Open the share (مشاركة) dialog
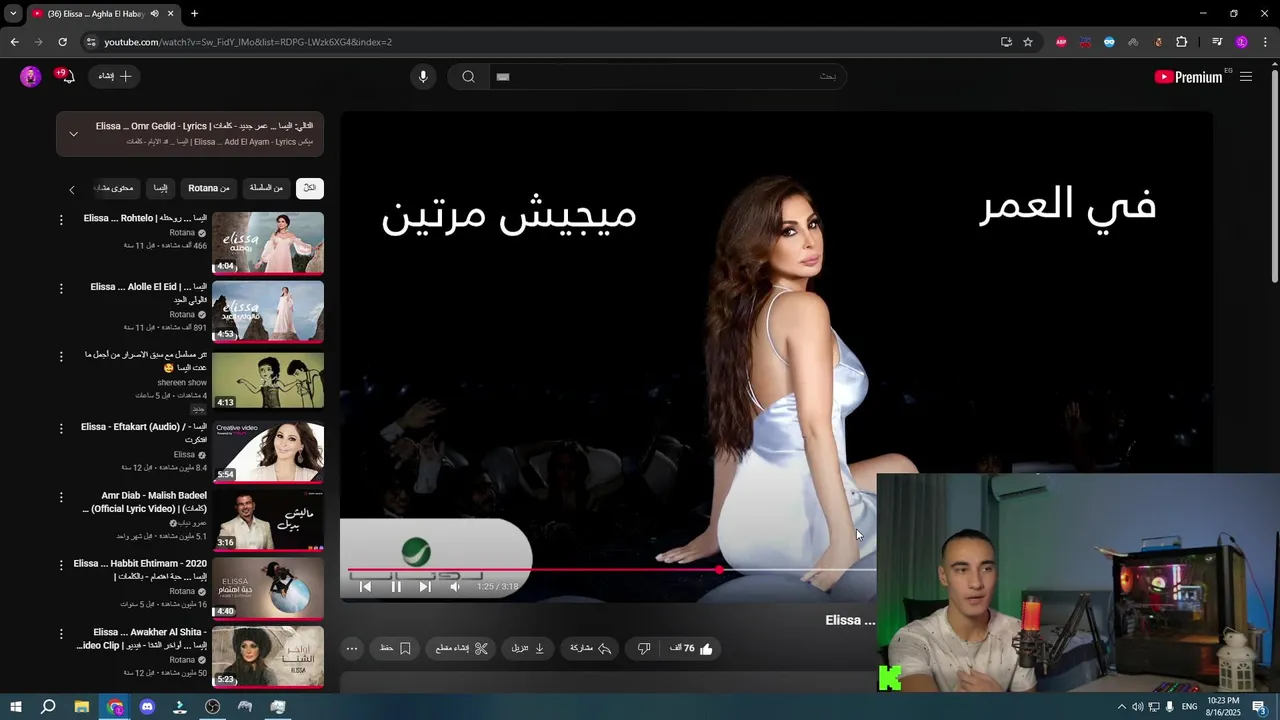Image resolution: width=1280 pixels, height=720 pixels. [x=591, y=648]
